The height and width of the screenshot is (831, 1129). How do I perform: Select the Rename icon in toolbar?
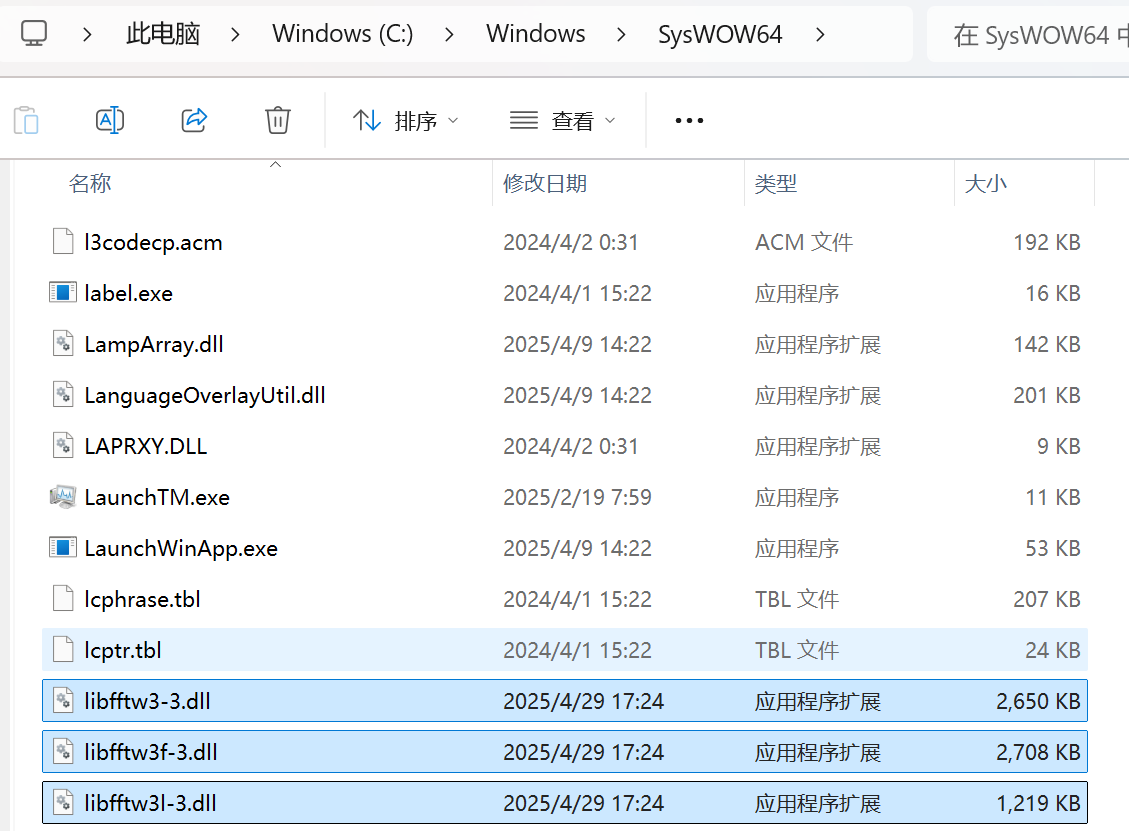tap(110, 119)
